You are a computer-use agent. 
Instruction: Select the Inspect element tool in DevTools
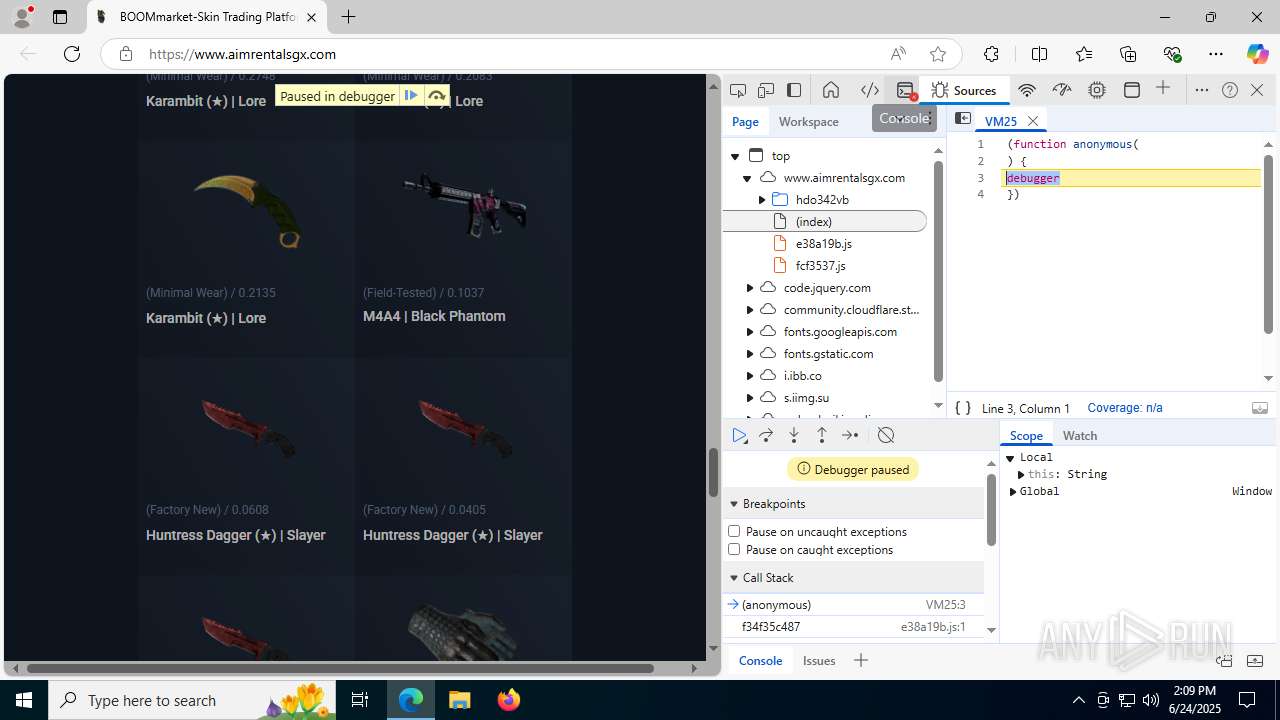[x=738, y=90]
